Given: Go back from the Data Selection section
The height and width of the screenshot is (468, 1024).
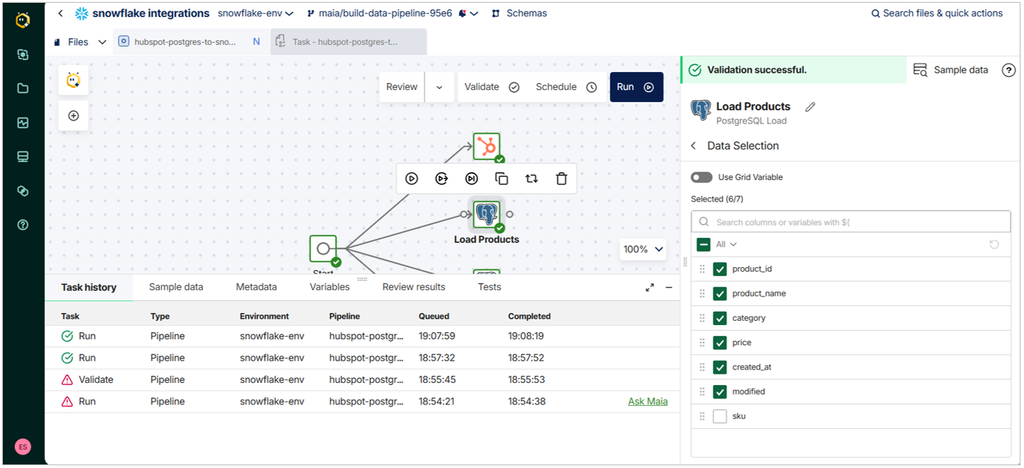Looking at the screenshot, I should [694, 146].
